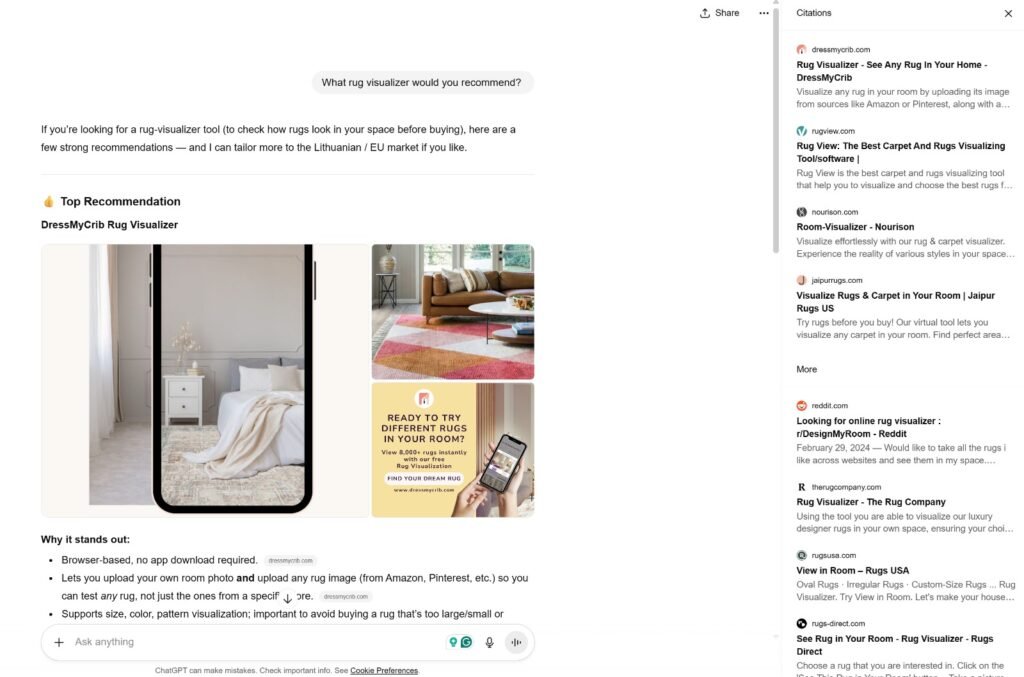
Task: Close the Citations panel
Action: [1008, 13]
